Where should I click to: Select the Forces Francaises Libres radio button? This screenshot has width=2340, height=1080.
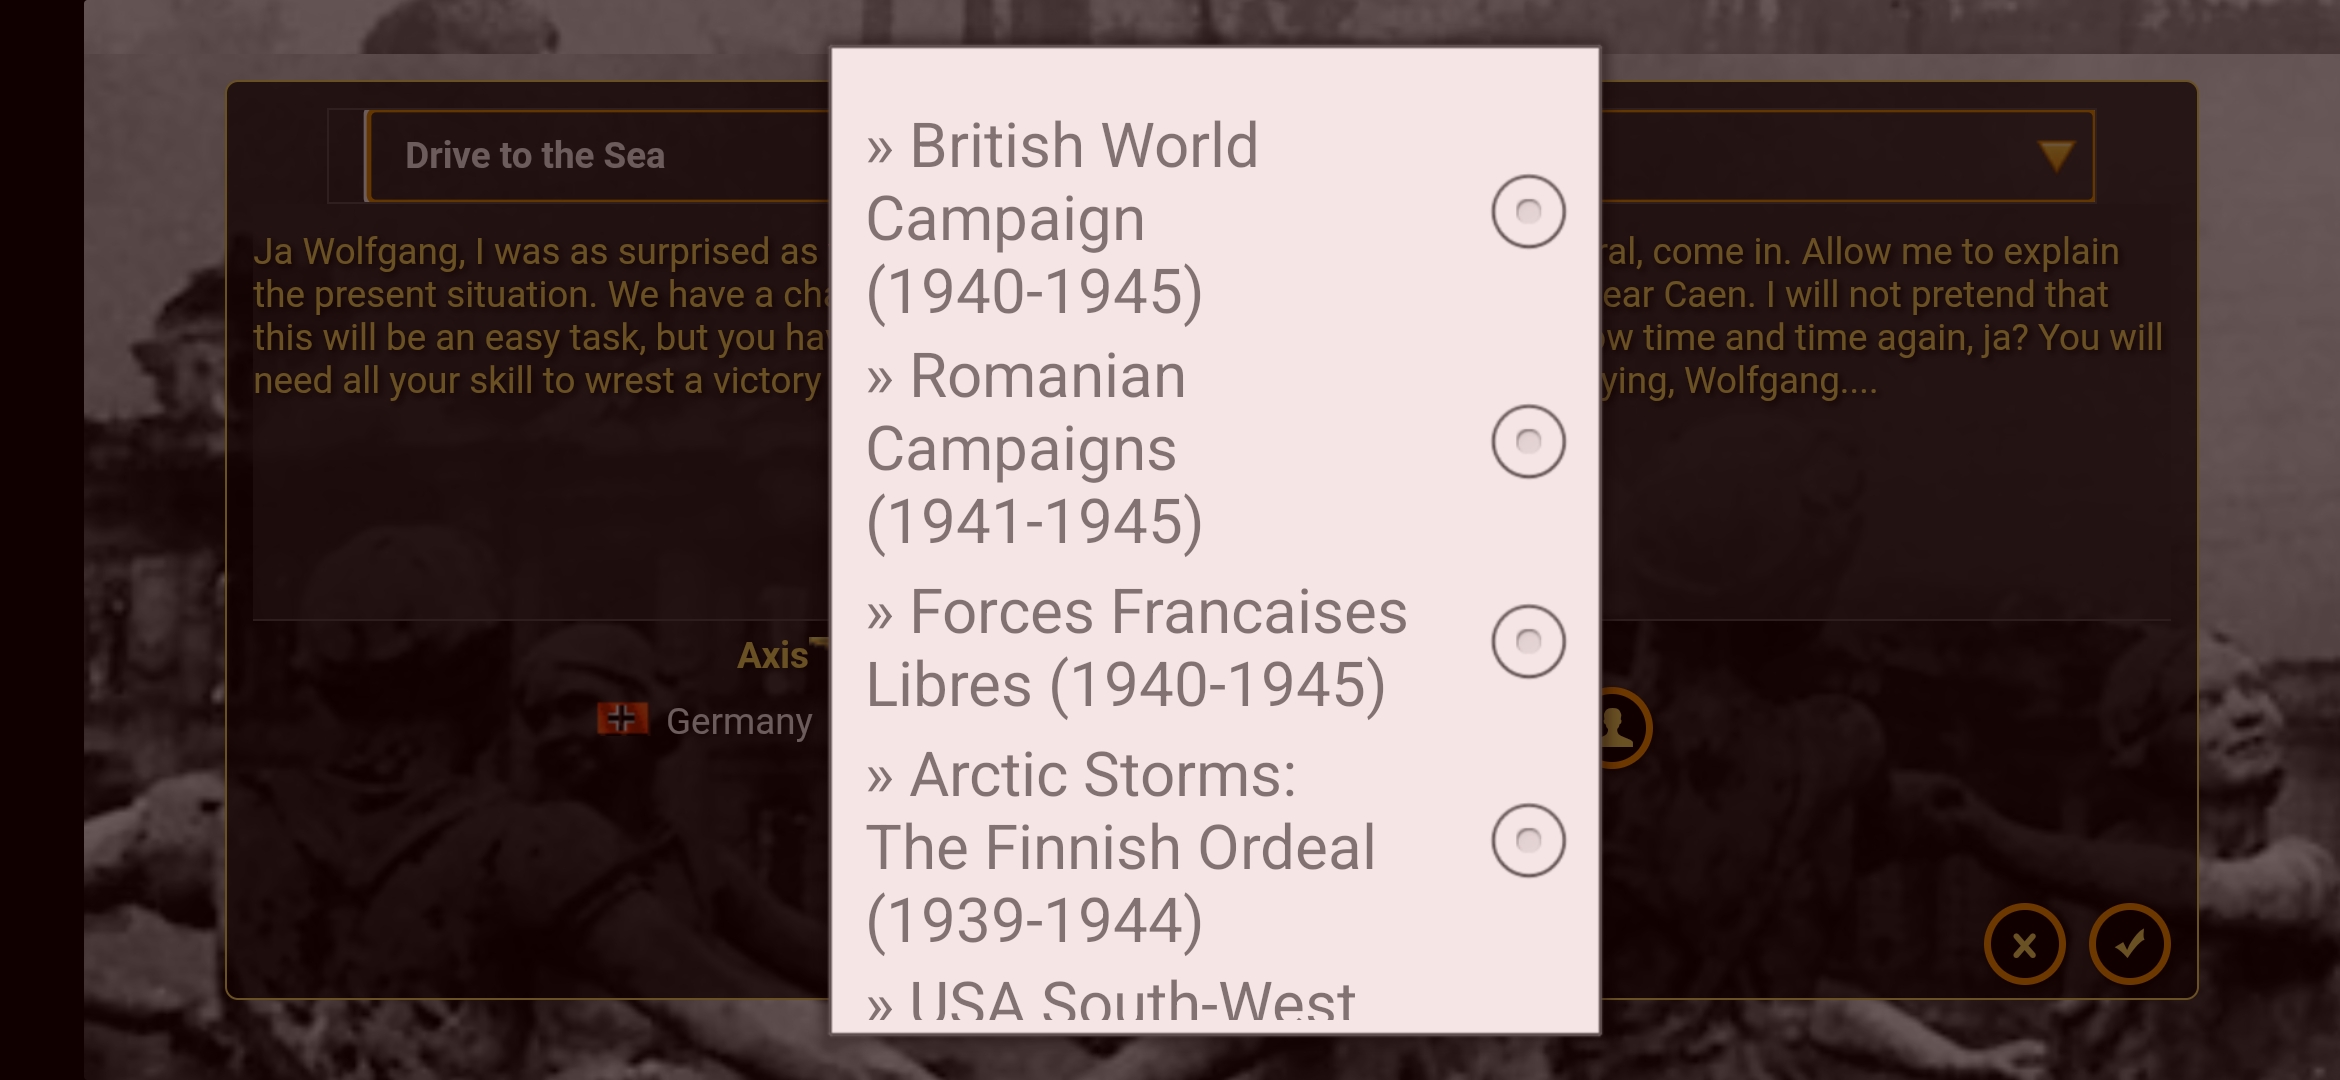[1527, 641]
